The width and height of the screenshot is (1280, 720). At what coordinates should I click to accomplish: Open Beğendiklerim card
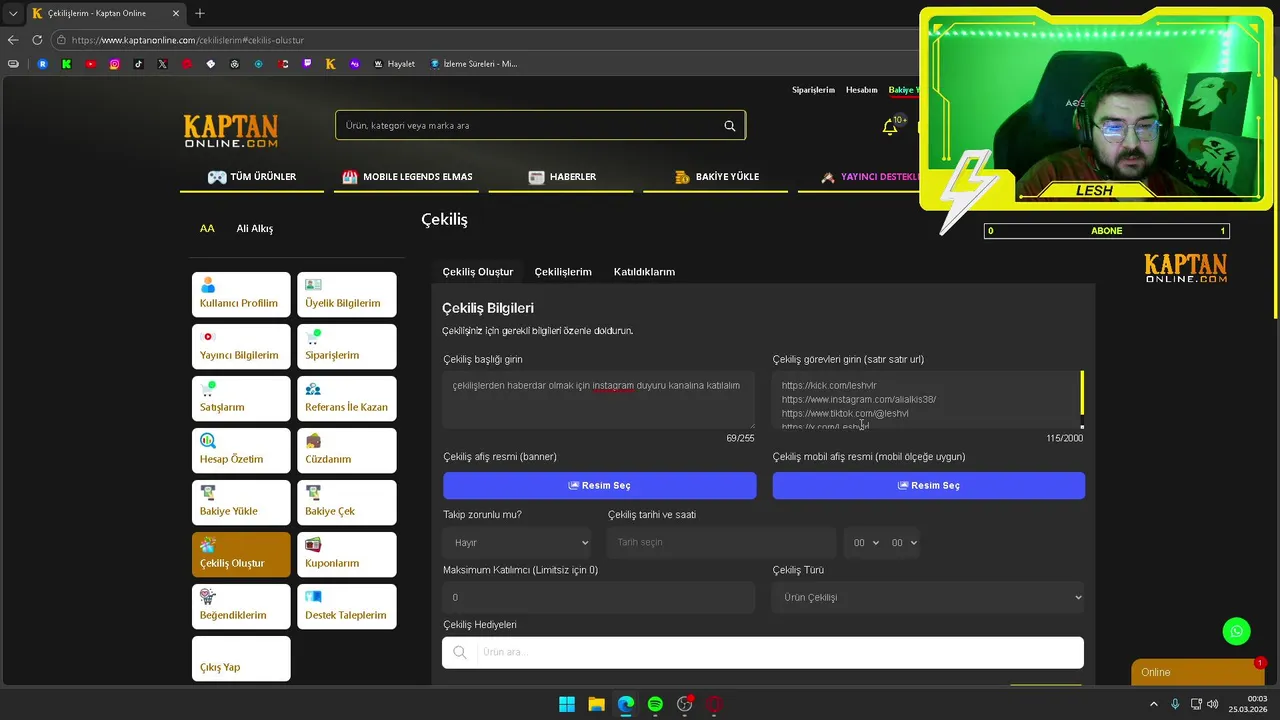241,606
